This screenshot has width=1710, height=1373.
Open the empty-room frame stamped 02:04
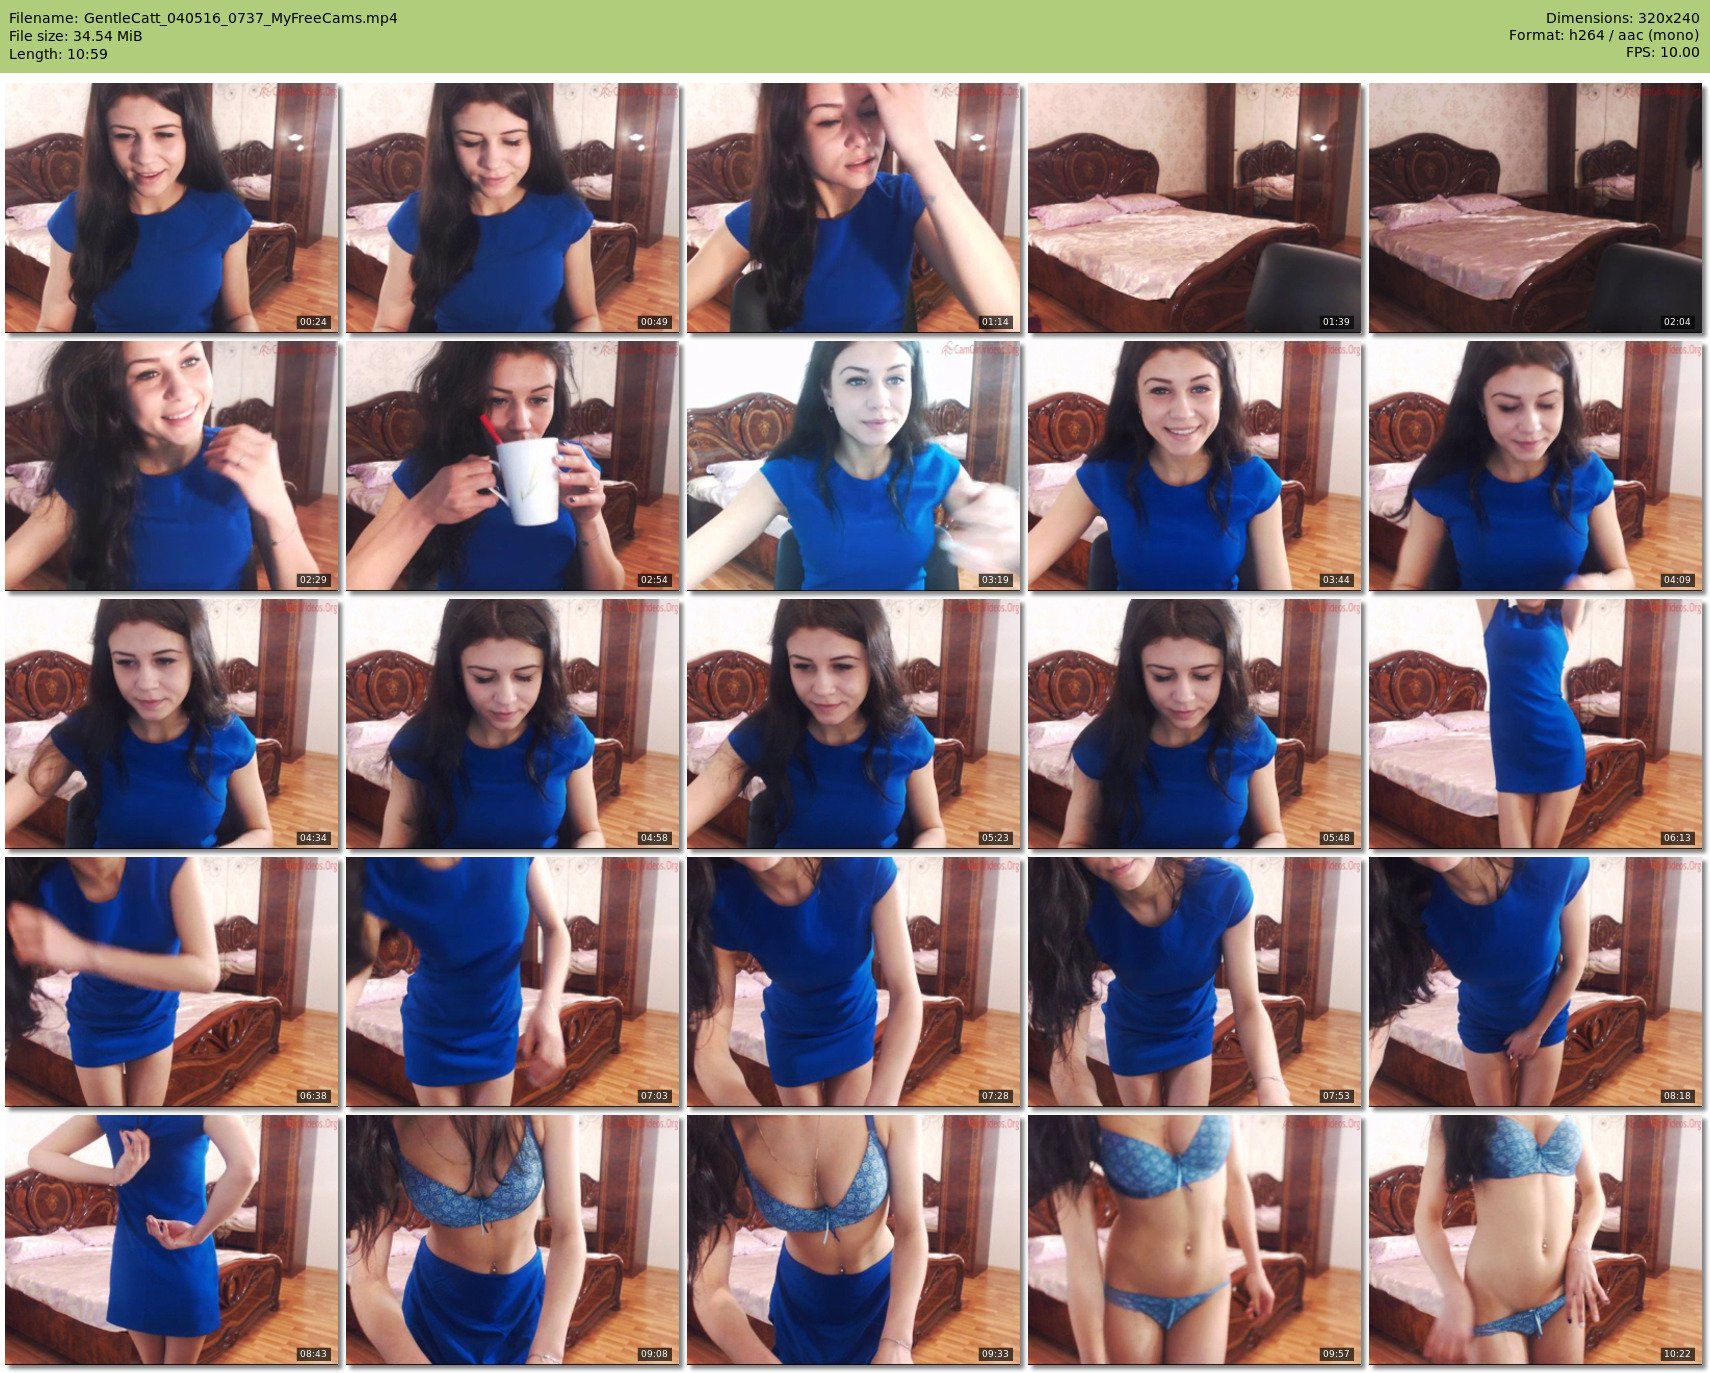[x=1536, y=208]
